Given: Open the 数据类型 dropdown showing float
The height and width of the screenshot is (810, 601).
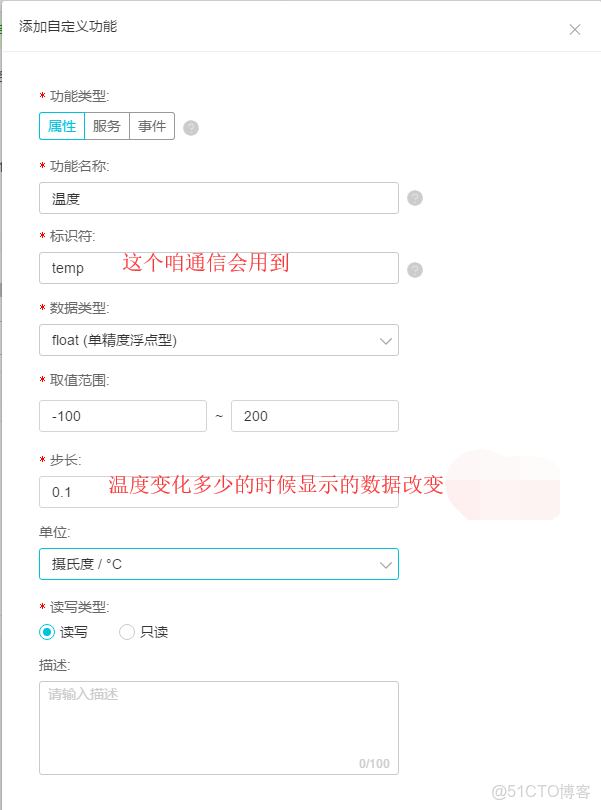Looking at the screenshot, I should (218, 340).
